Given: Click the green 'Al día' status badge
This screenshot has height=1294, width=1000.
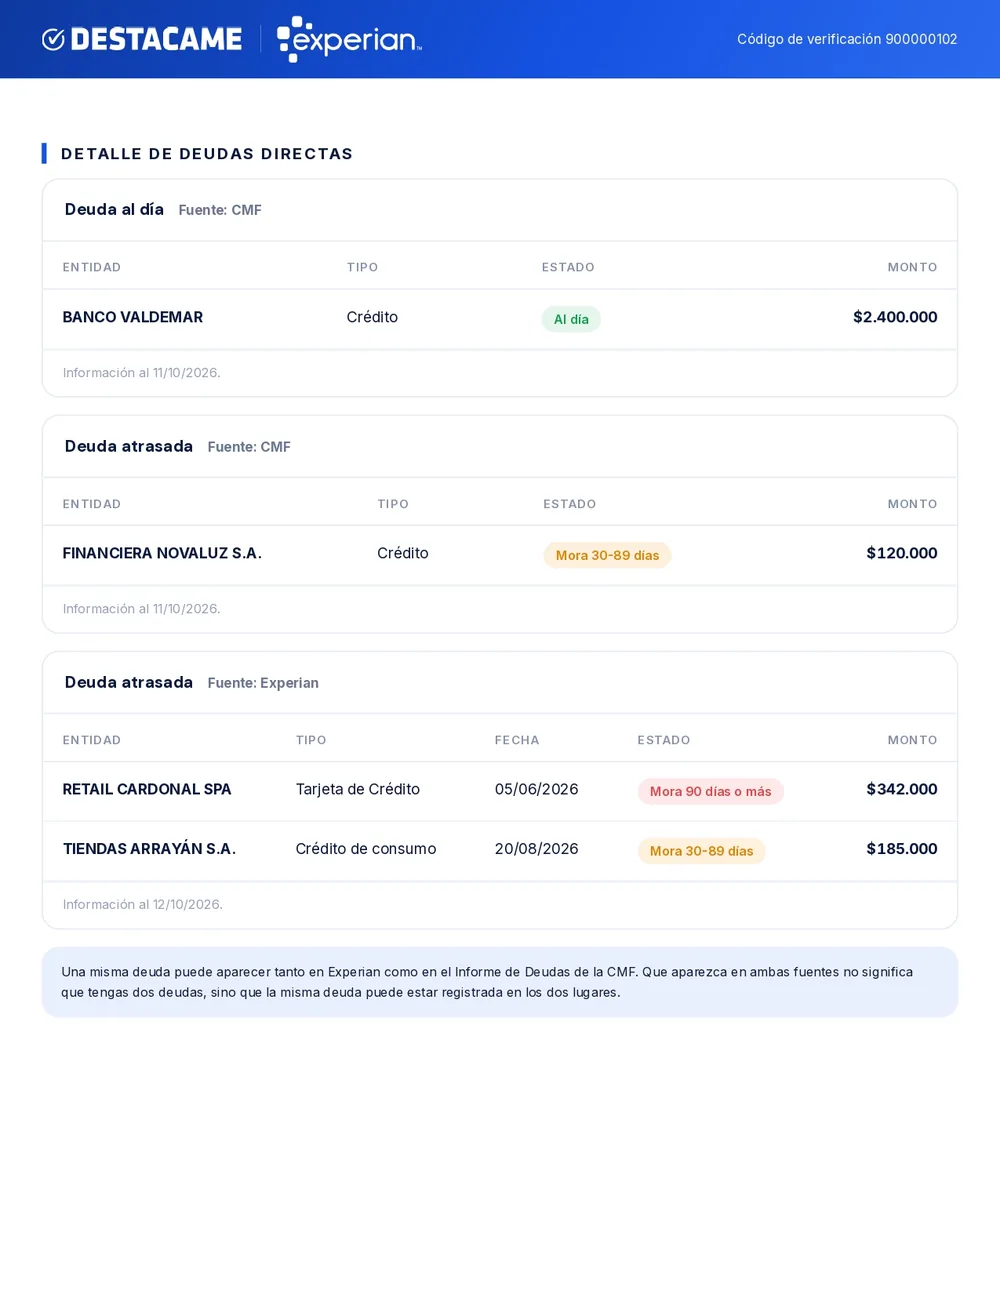Looking at the screenshot, I should (571, 319).
